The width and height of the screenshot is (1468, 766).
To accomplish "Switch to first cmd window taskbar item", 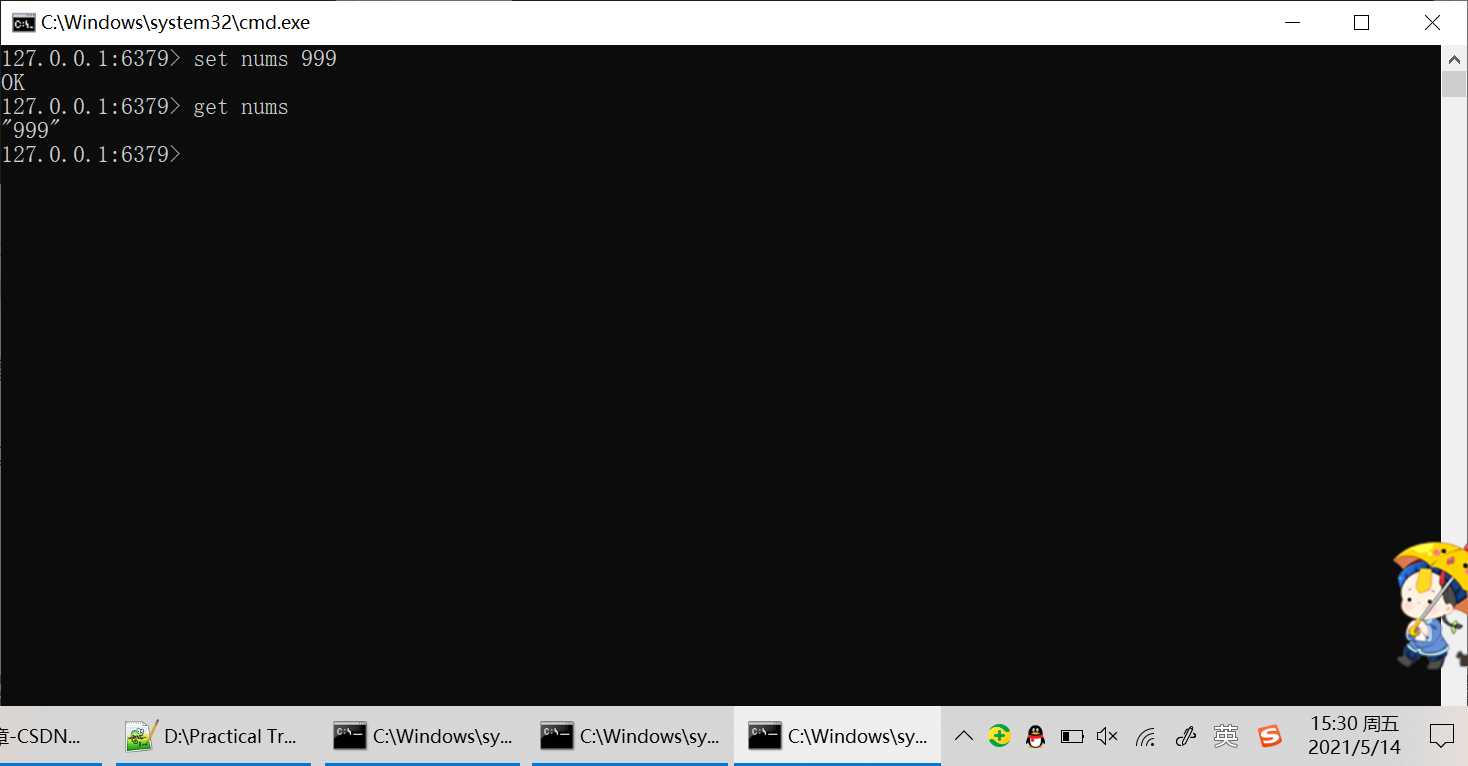I will pos(421,736).
